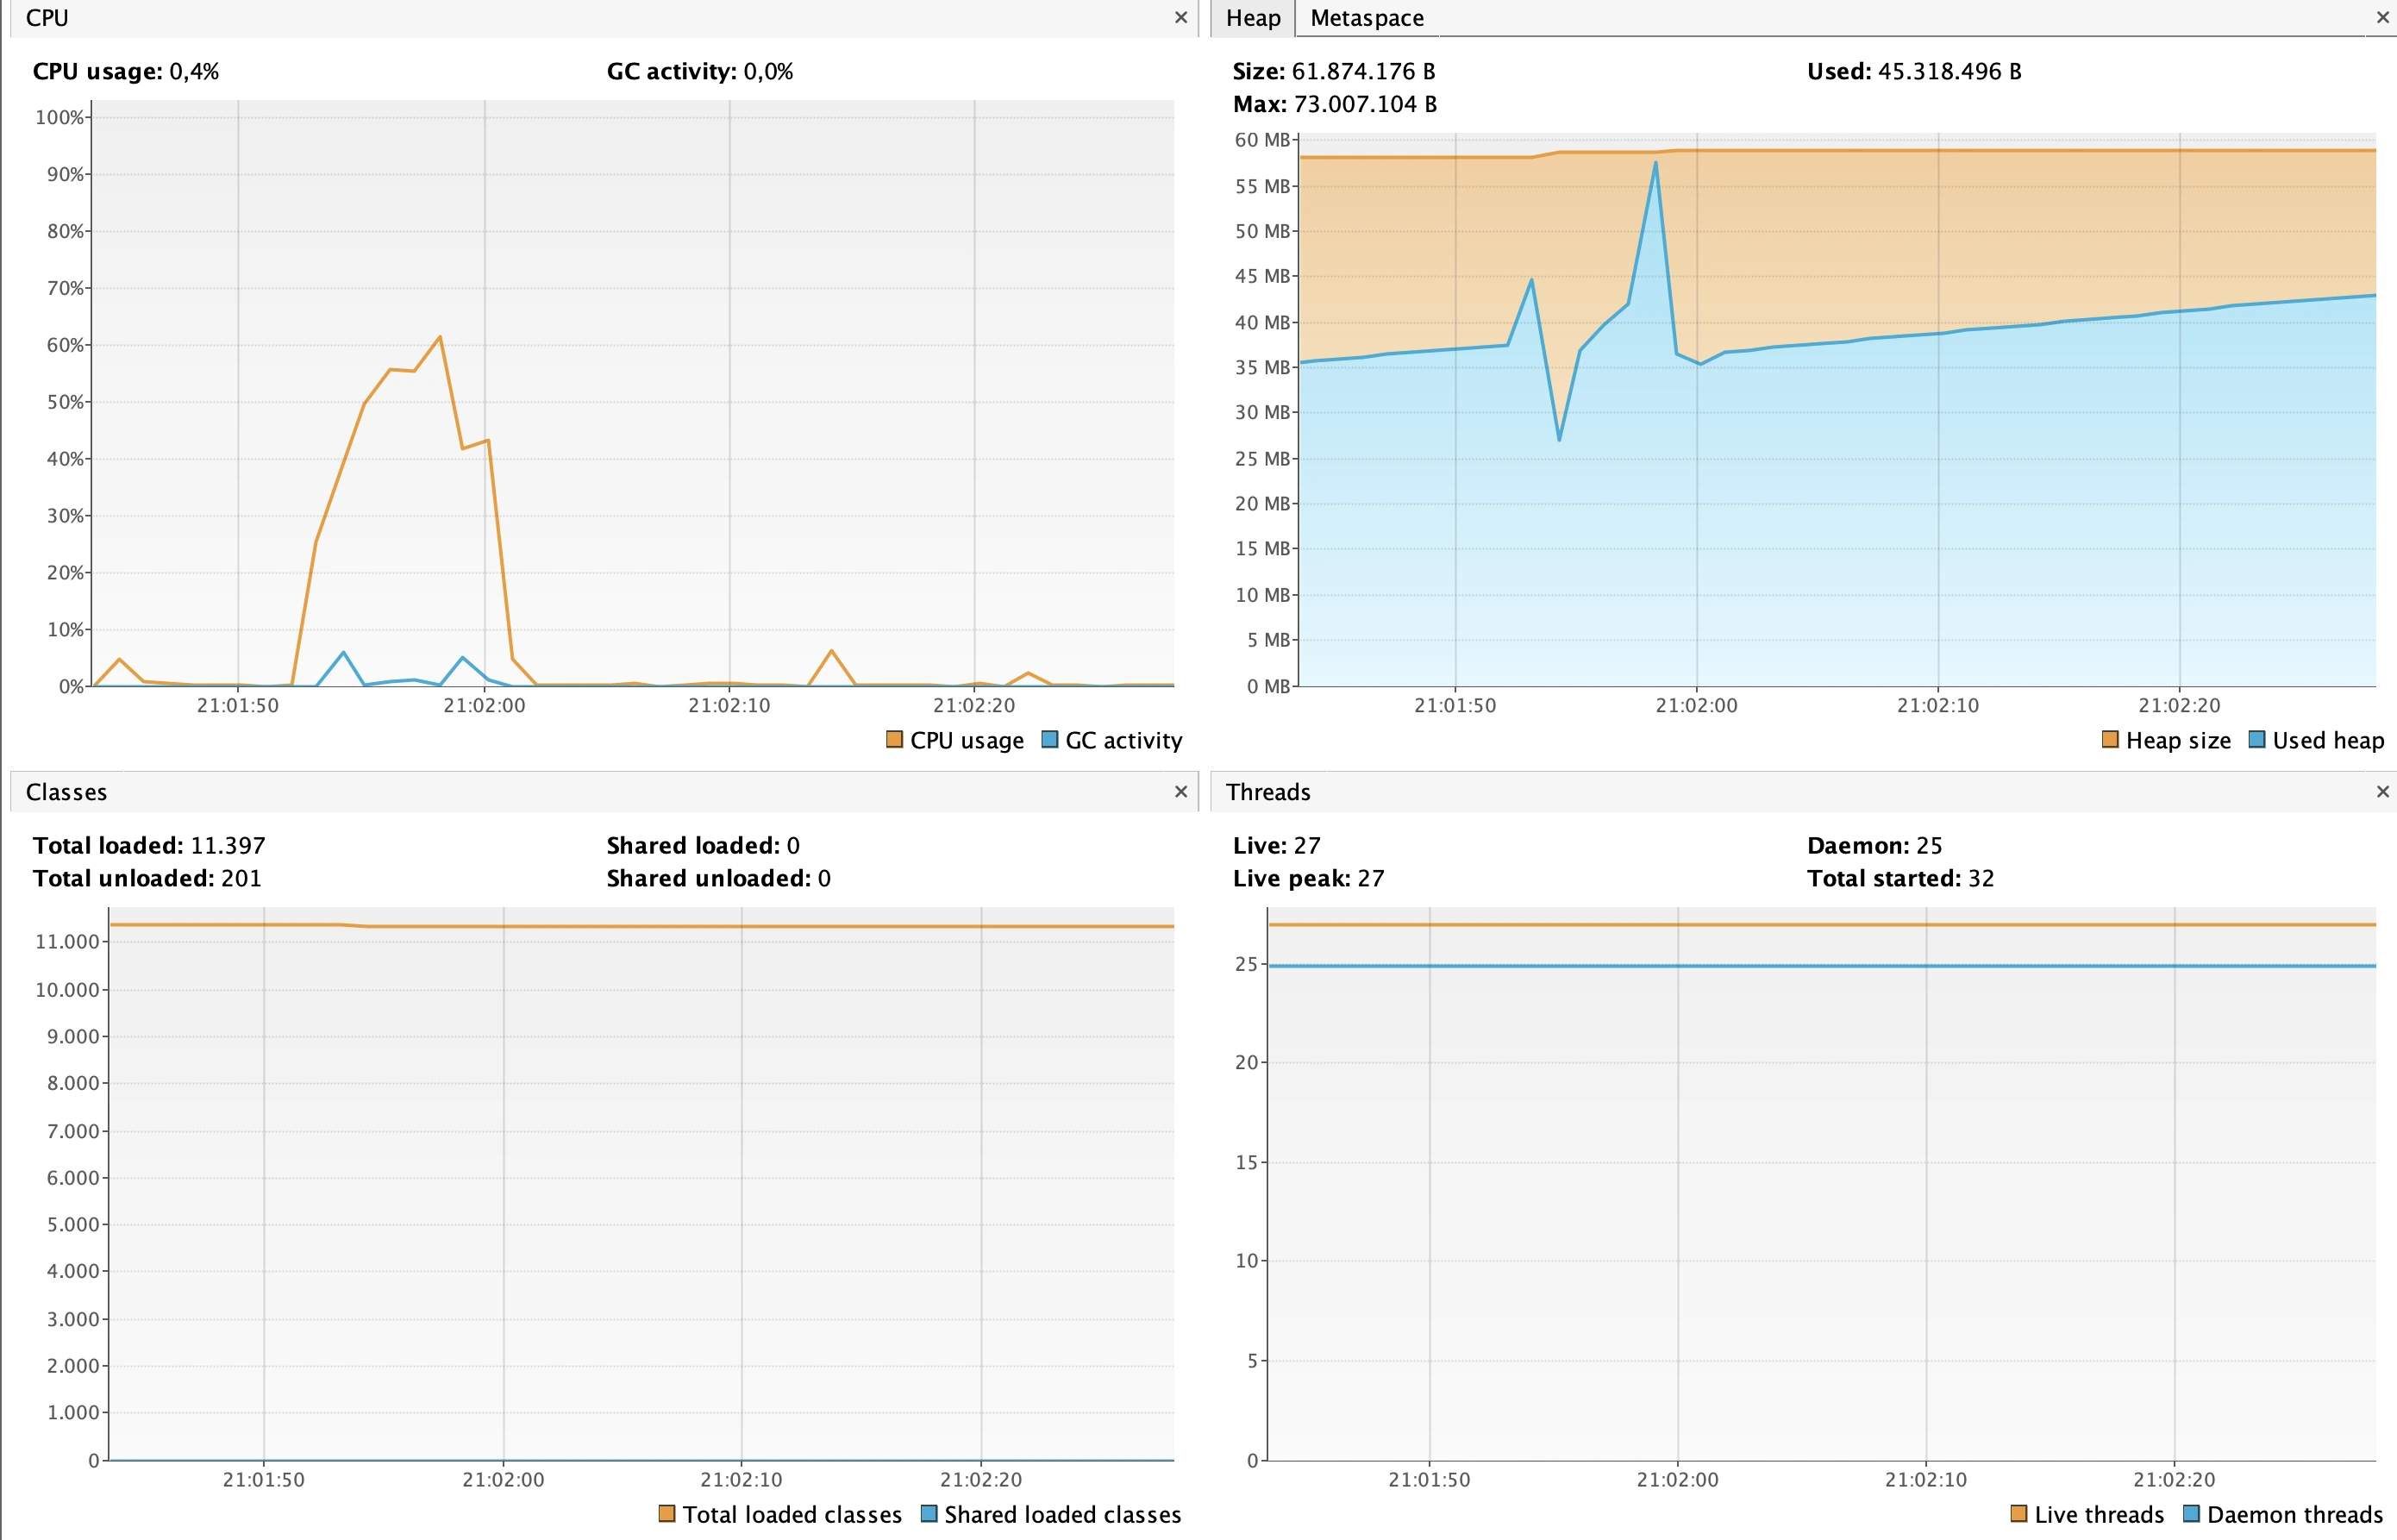
Task: Click the 60 MB label on heap chart axis
Action: point(1262,140)
